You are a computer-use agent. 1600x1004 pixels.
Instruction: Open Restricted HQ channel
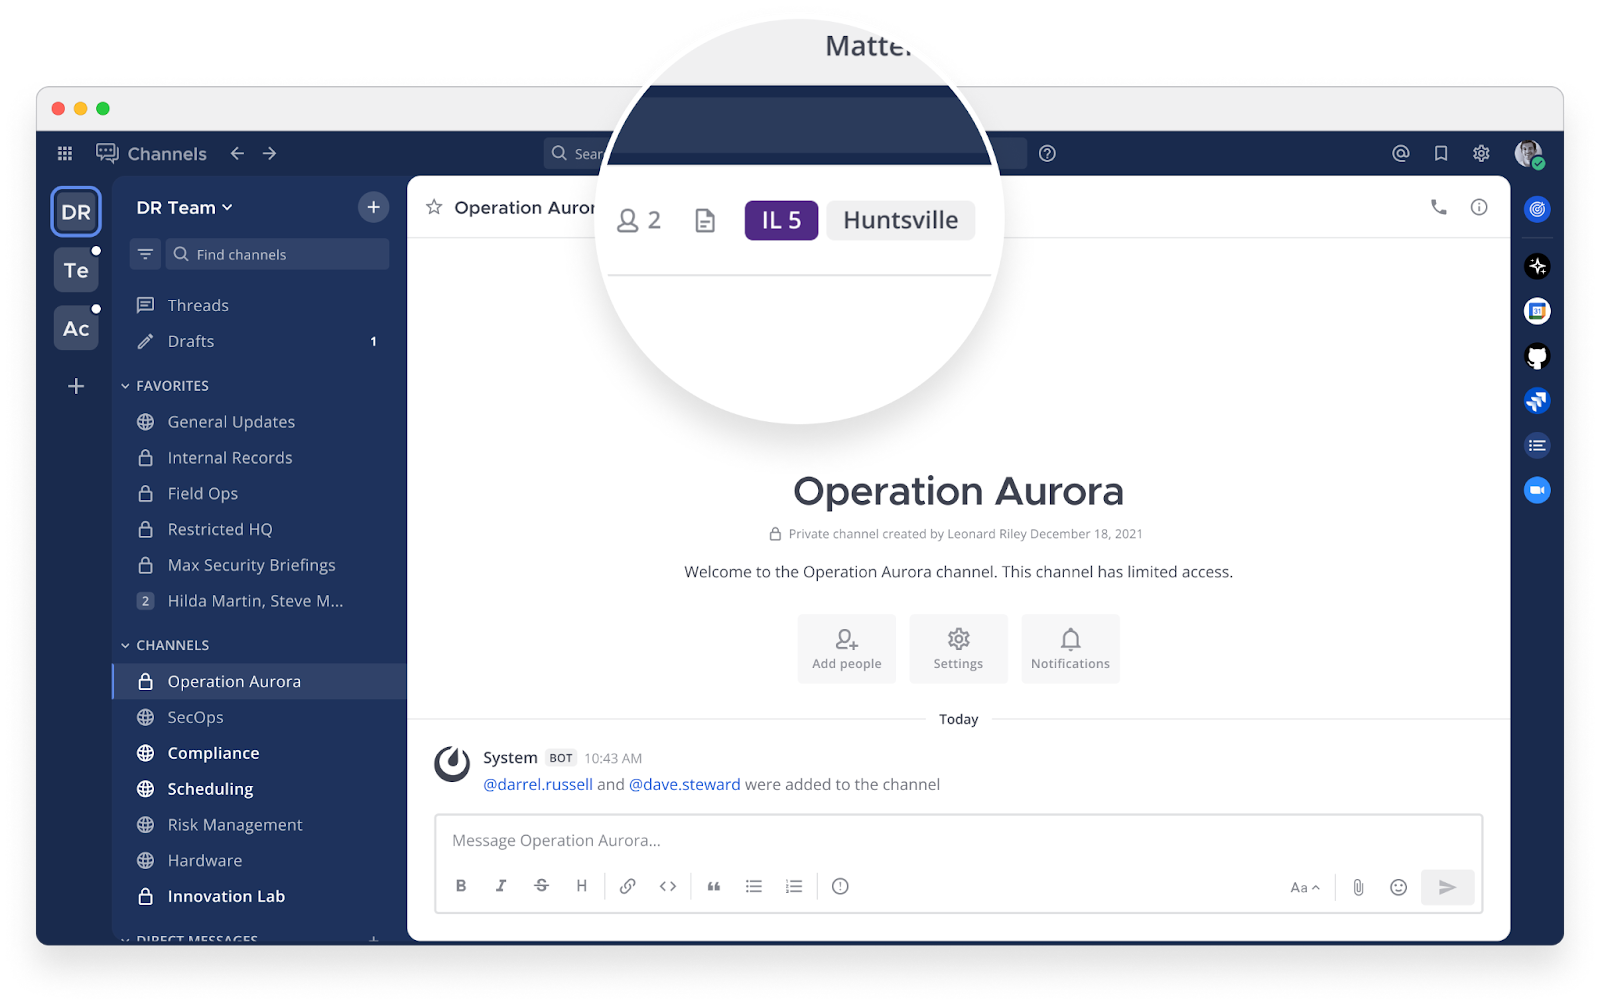[260, 530]
